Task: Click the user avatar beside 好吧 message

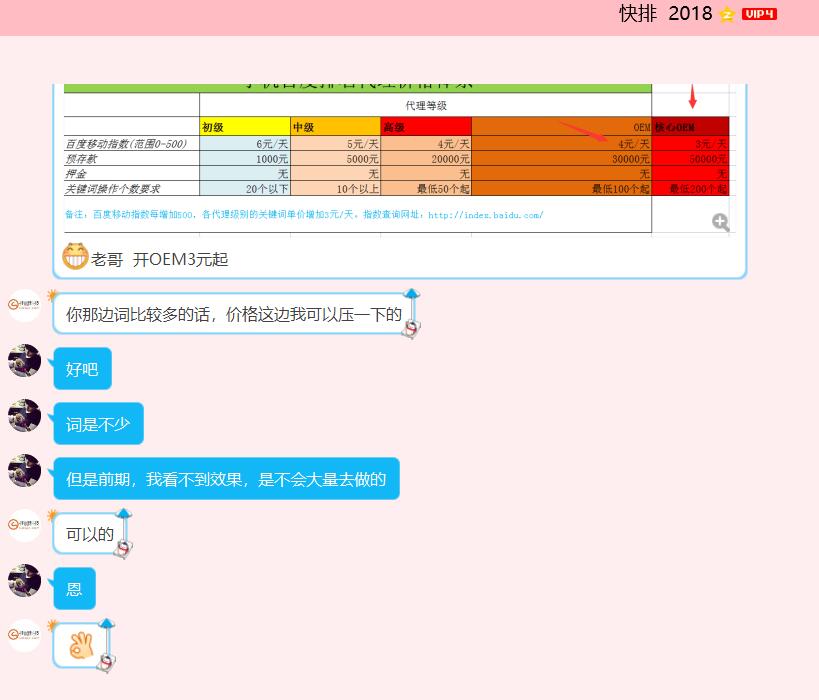Action: (24, 360)
